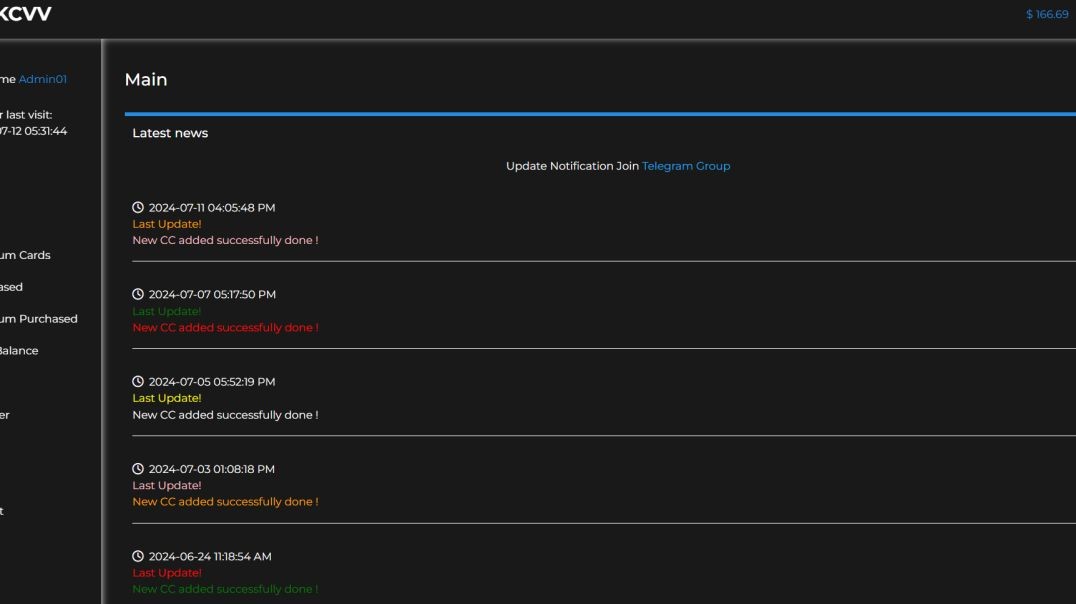The image size is (1076, 604).
Task: Click the clock icon beside 2024-07-07 05:17:50 PM
Action: click(x=138, y=294)
